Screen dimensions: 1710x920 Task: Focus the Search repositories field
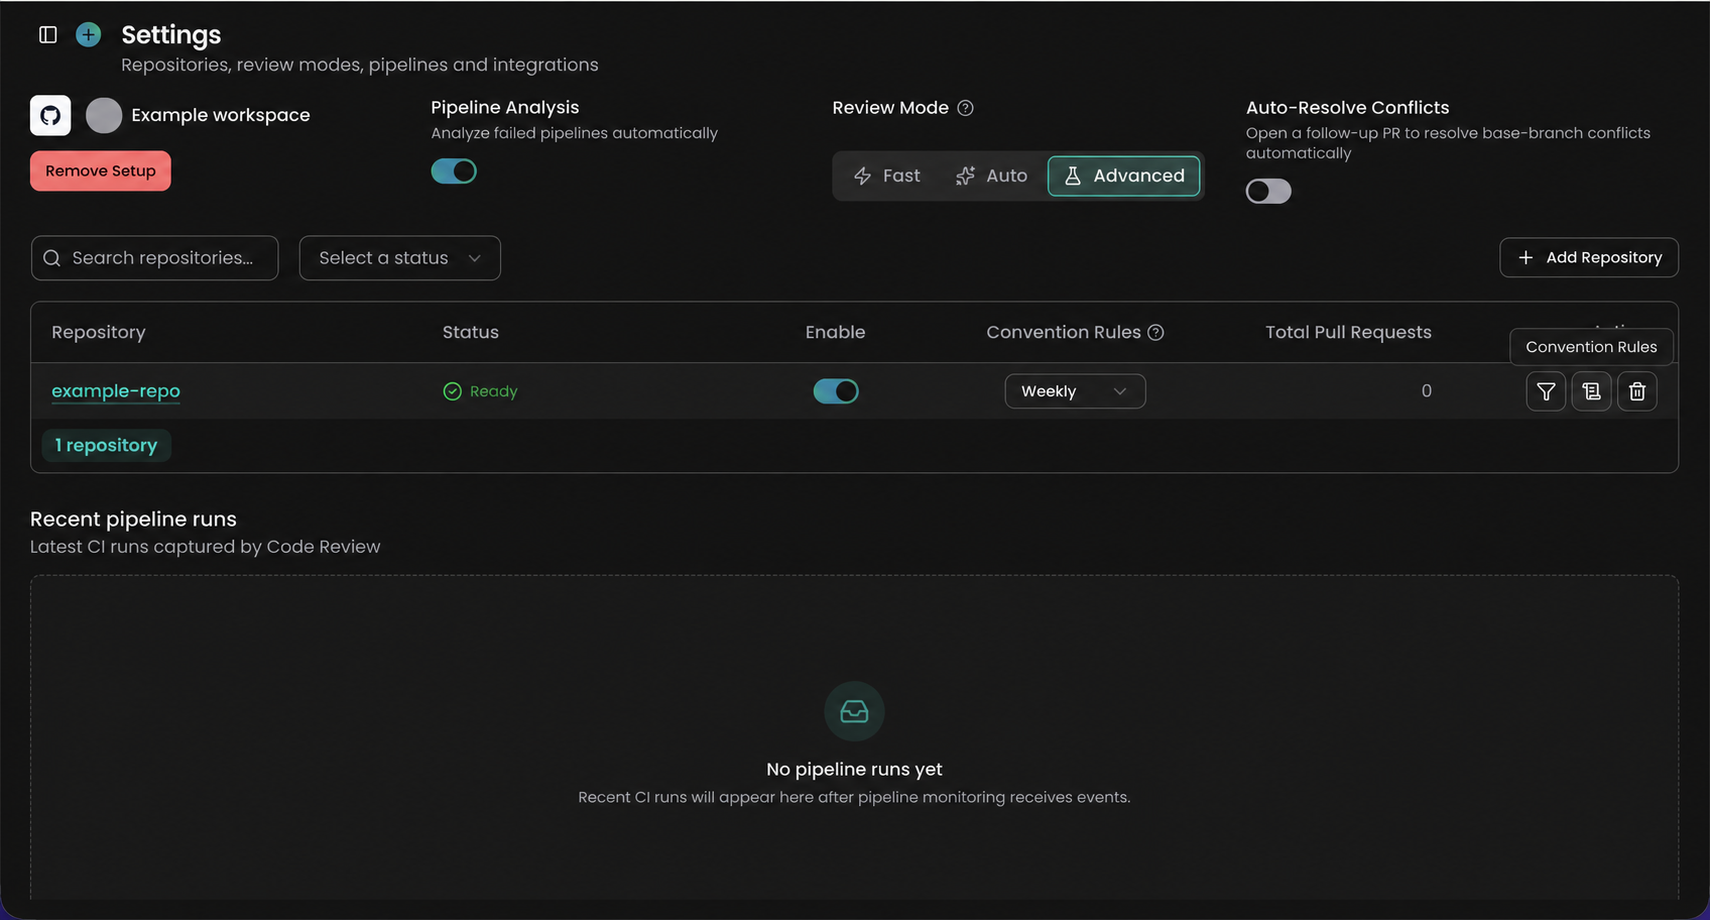155,258
